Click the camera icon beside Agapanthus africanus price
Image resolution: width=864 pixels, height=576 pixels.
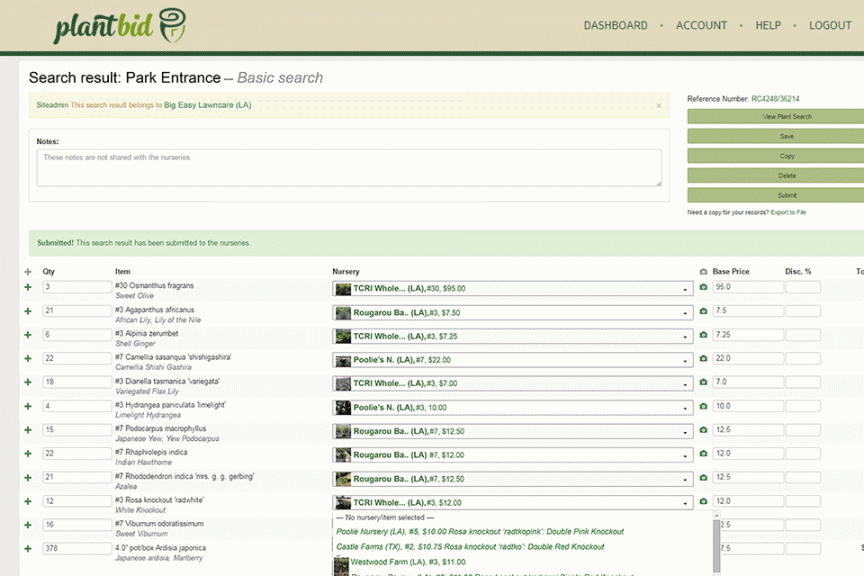(703, 311)
